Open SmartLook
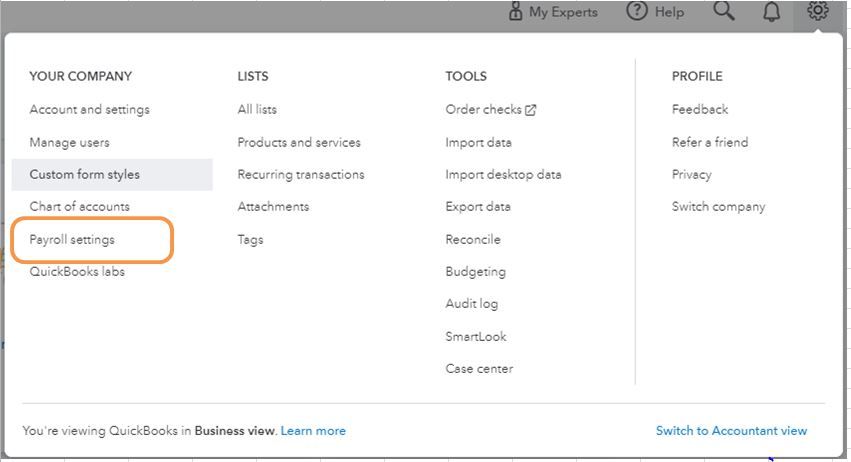Image resolution: width=851 pixels, height=462 pixels. (x=476, y=337)
